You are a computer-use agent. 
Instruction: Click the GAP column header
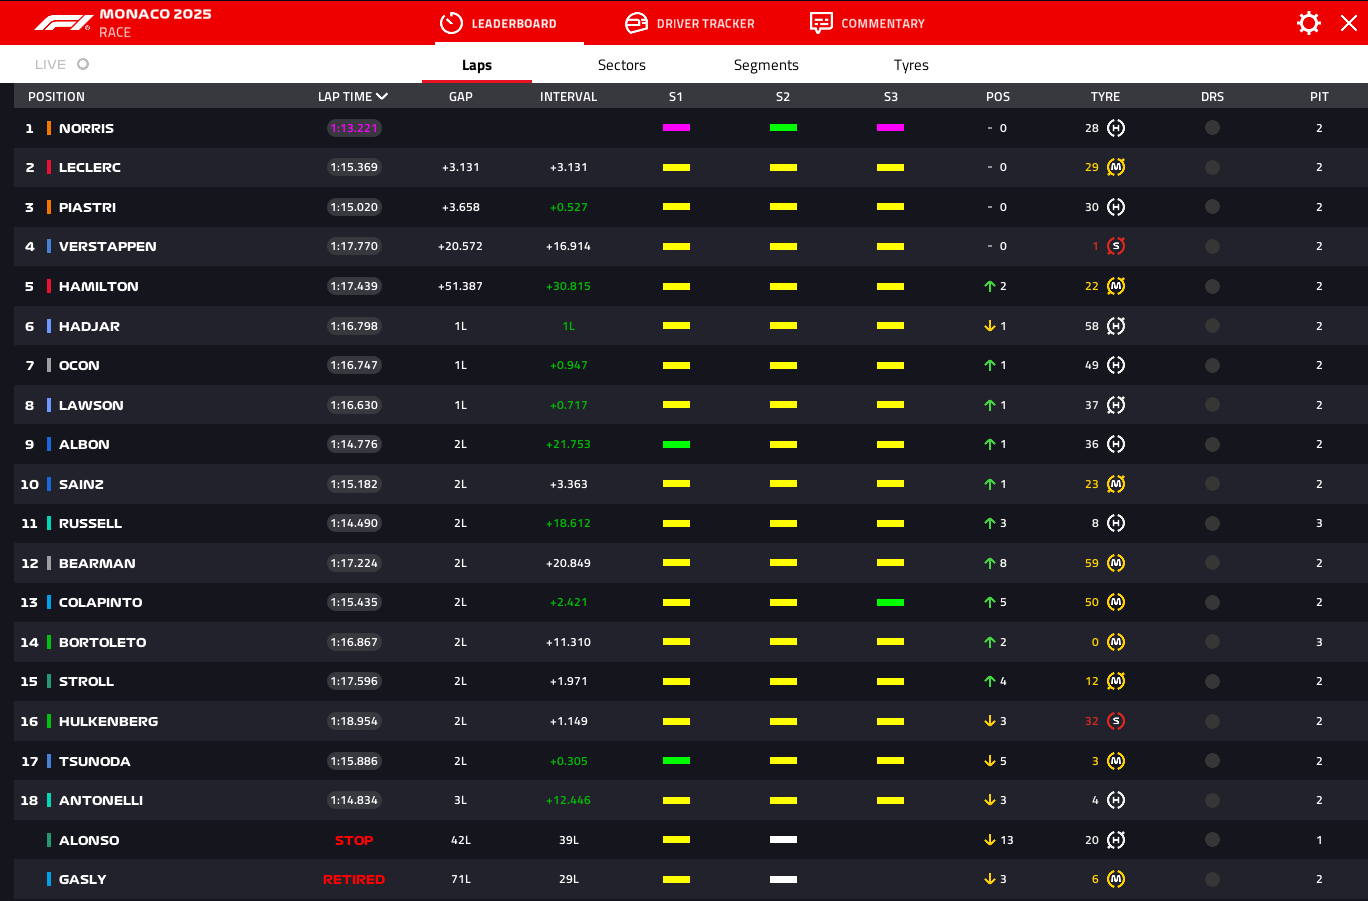461,97
